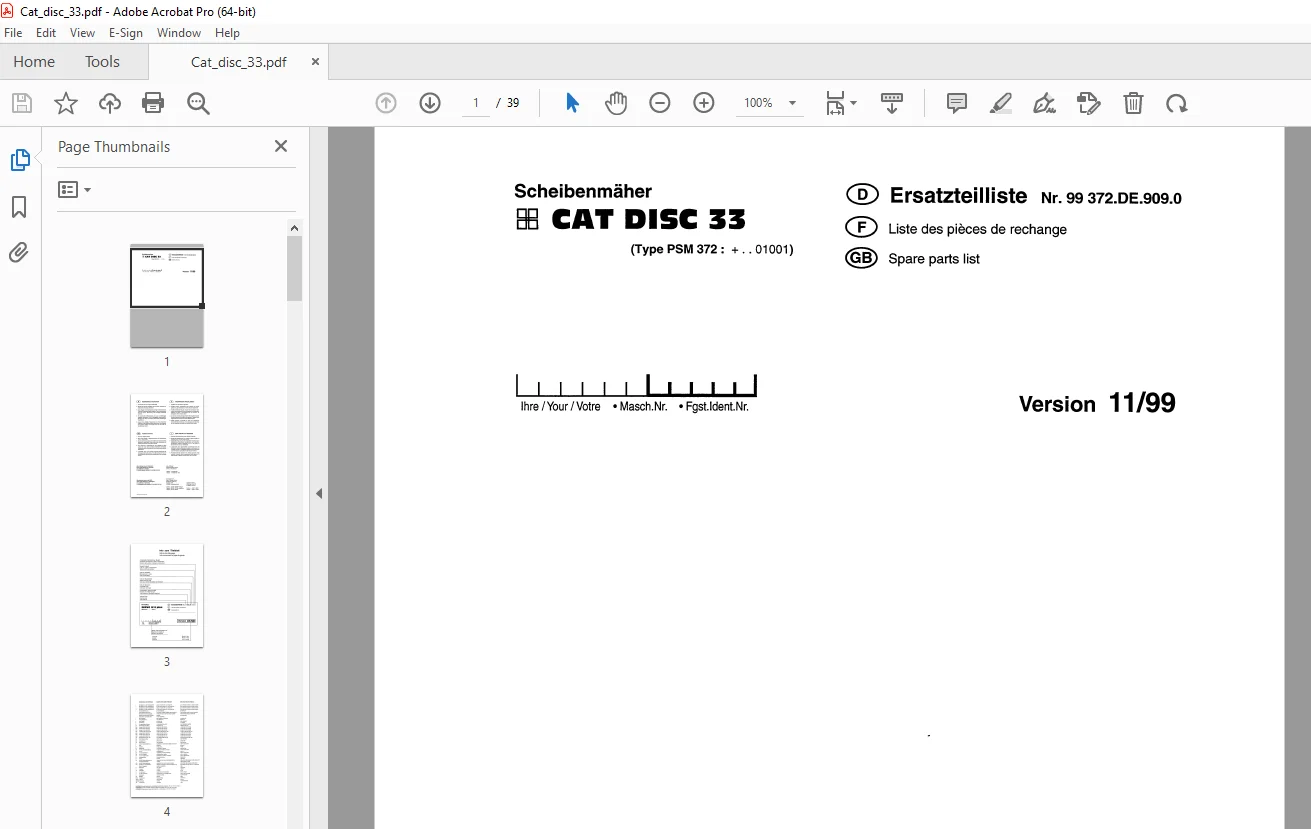Click the Edit PDF stamp icon
Image resolution: width=1311 pixels, height=829 pixels.
[x=1089, y=103]
